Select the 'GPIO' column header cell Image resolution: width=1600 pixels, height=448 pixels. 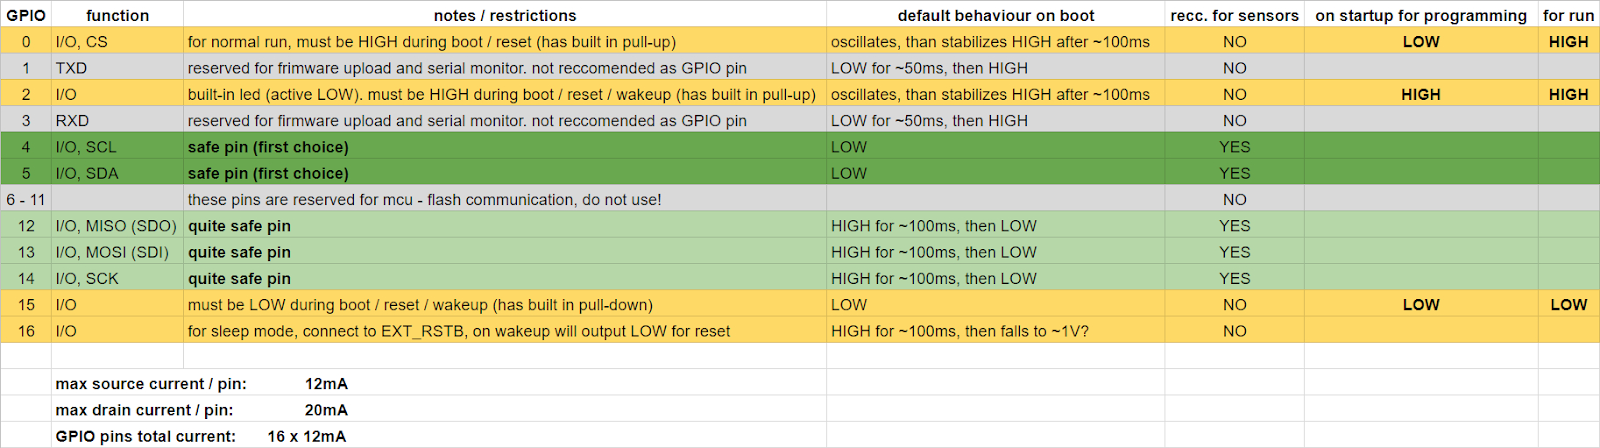[x=26, y=15]
